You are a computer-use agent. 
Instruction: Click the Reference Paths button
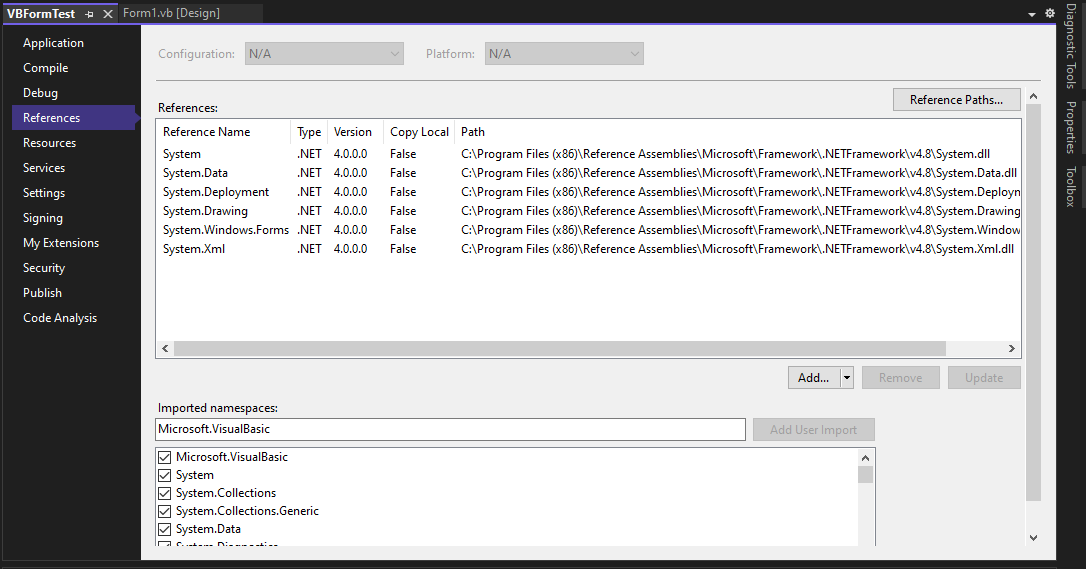[x=956, y=100]
